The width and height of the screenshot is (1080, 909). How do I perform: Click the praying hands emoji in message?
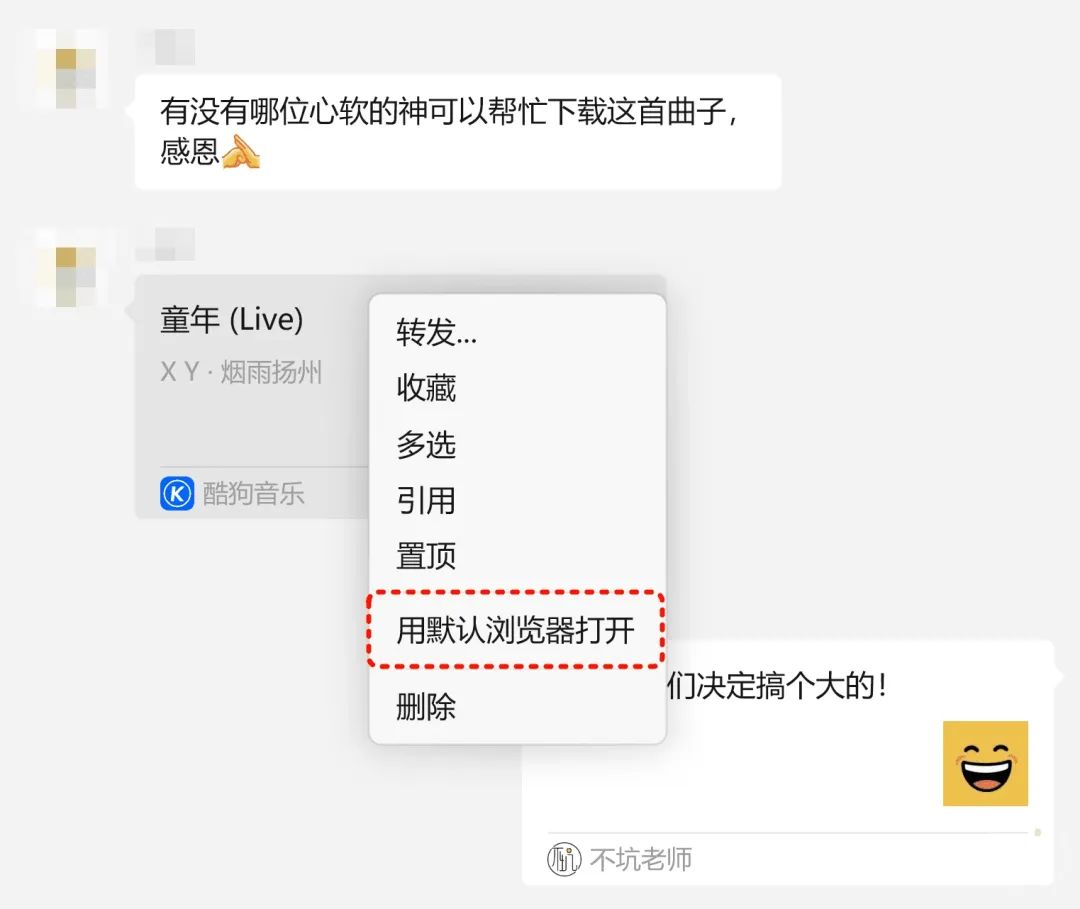tap(240, 152)
